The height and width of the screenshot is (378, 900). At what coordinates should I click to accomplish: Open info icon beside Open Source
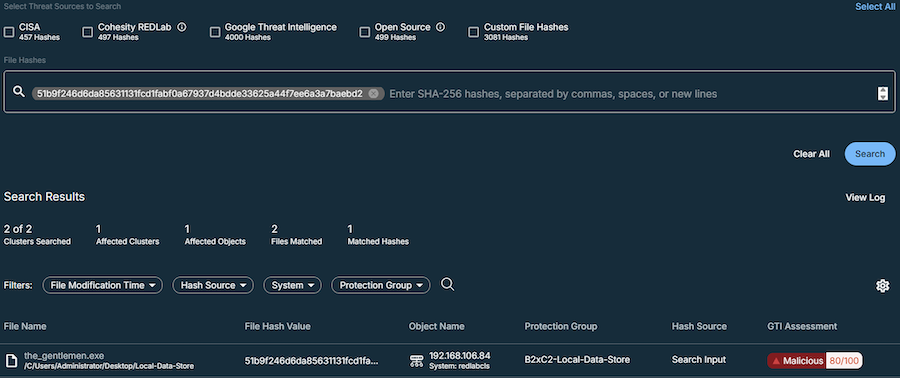[x=441, y=27]
